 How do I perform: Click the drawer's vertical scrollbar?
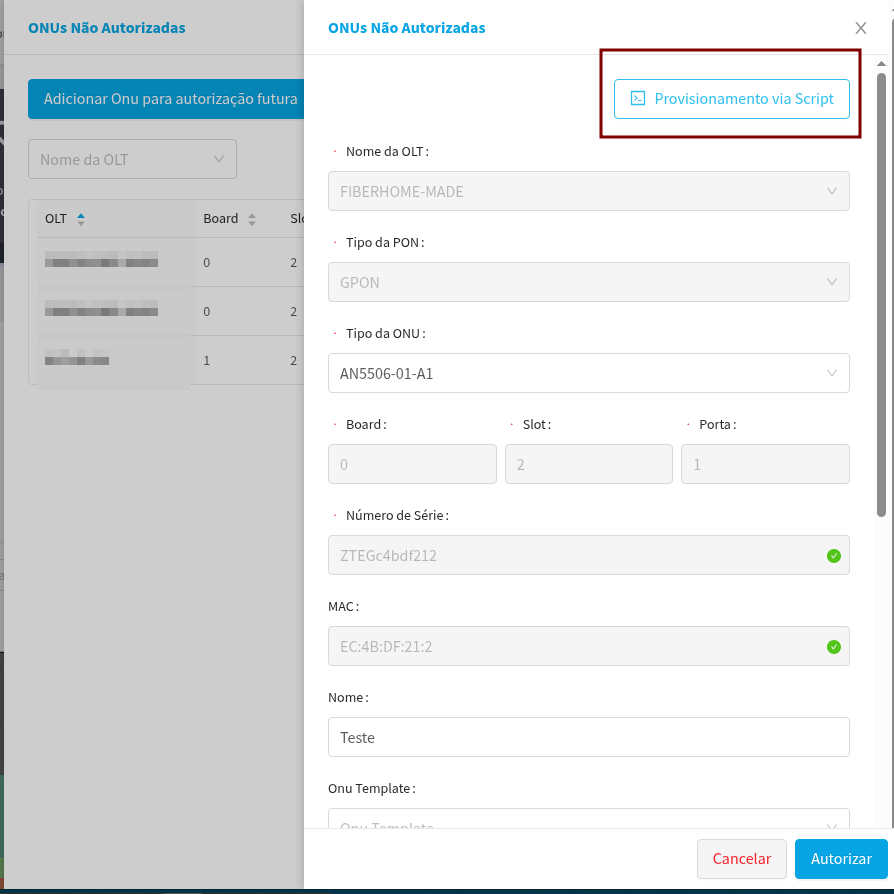click(881, 300)
